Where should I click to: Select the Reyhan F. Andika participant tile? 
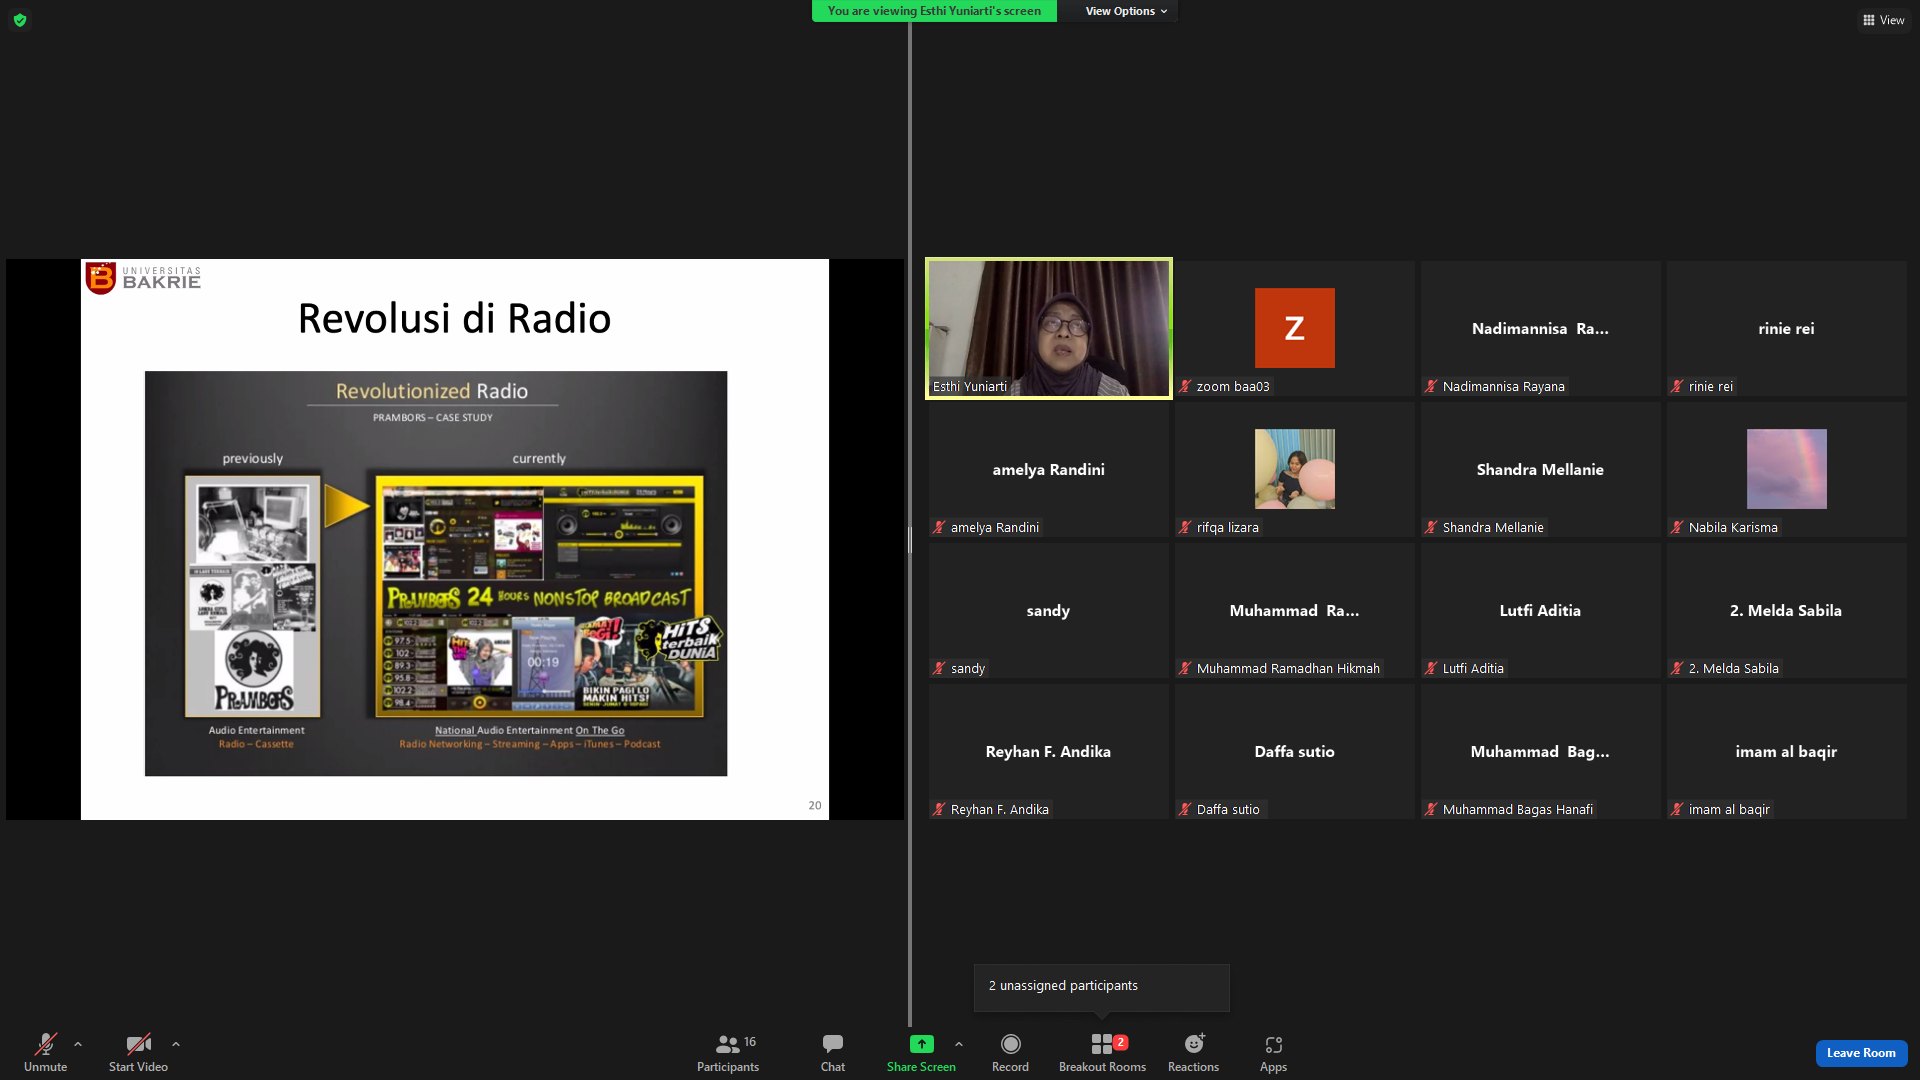tap(1048, 752)
